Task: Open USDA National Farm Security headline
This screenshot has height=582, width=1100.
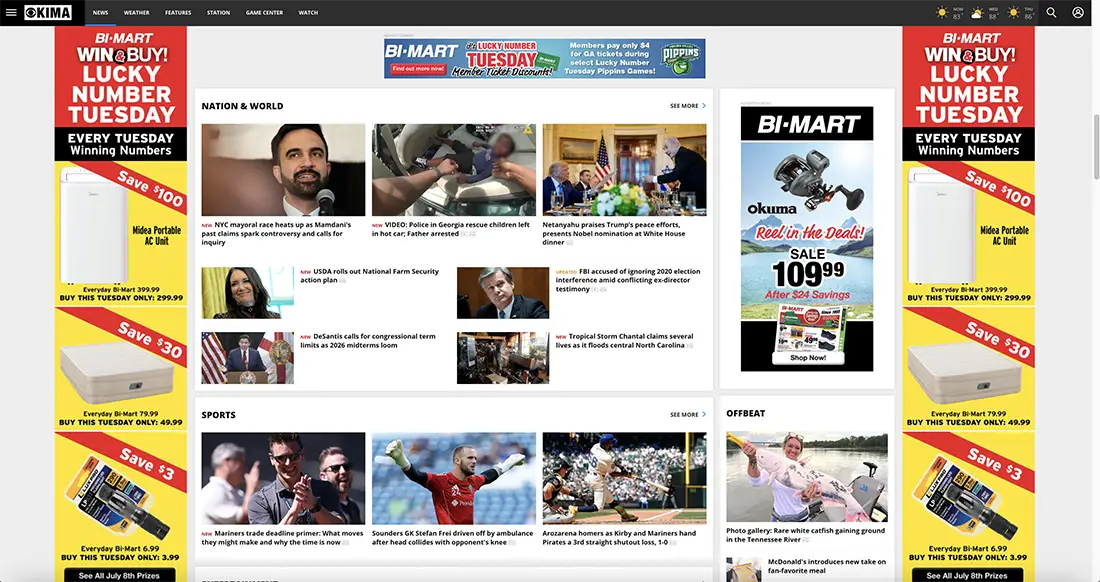Action: 370,276
